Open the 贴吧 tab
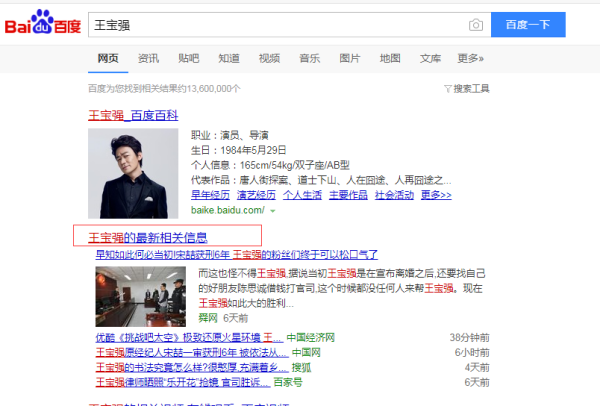 pyautogui.click(x=189, y=59)
